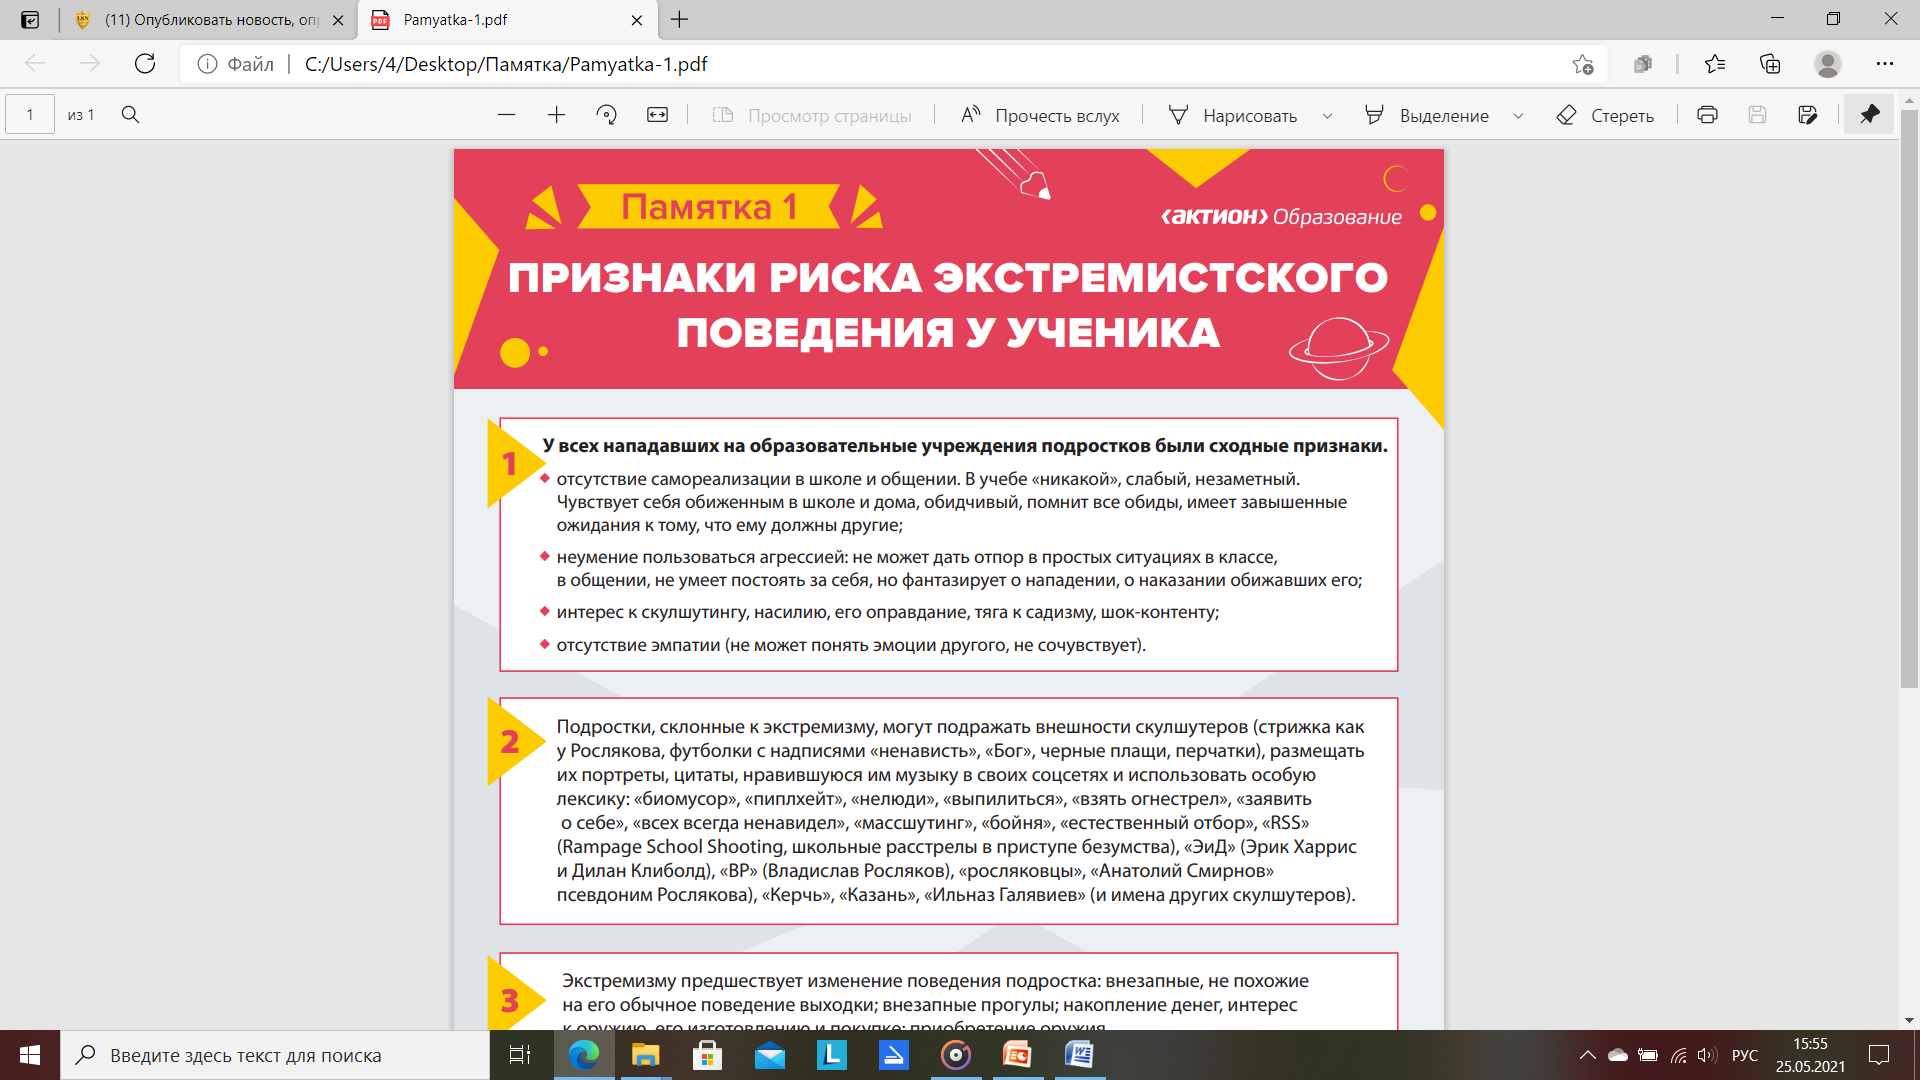Open Word from the taskbar
1920x1080 pixels.
click(x=1079, y=1055)
